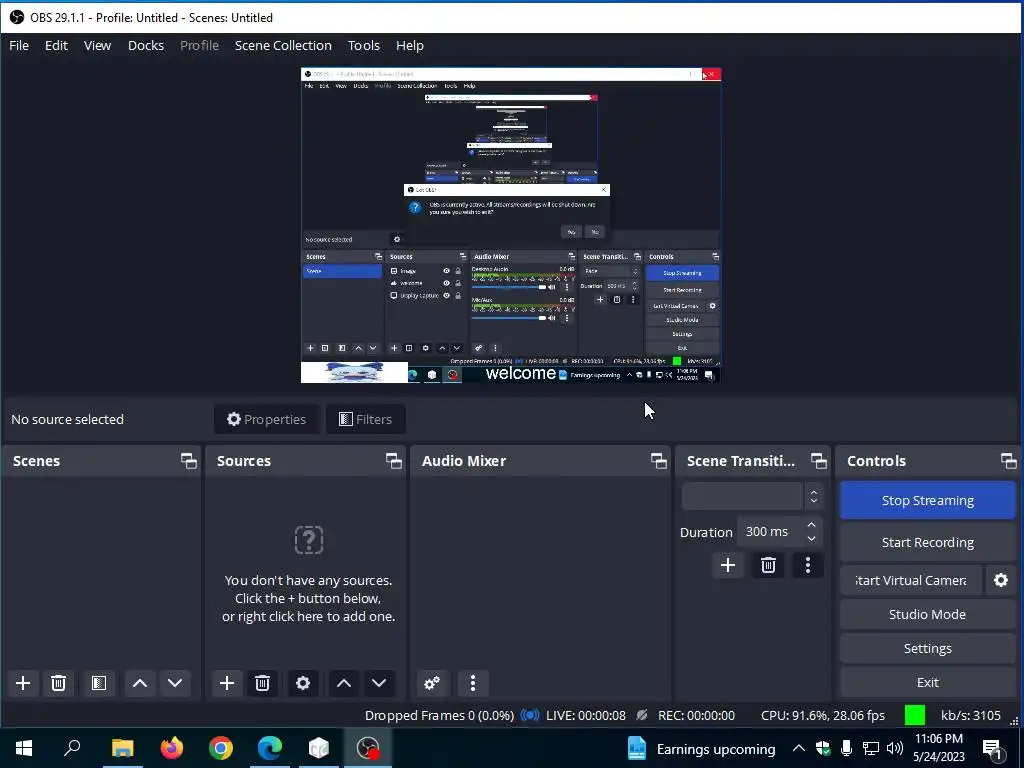Image resolution: width=1024 pixels, height=768 pixels.
Task: Add a new source with plus button
Action: [227, 683]
